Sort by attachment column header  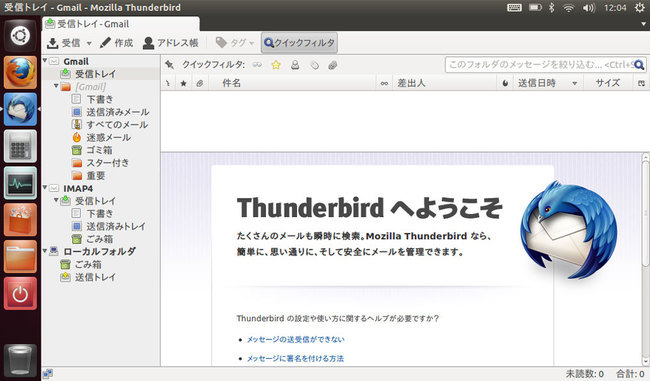tap(200, 83)
